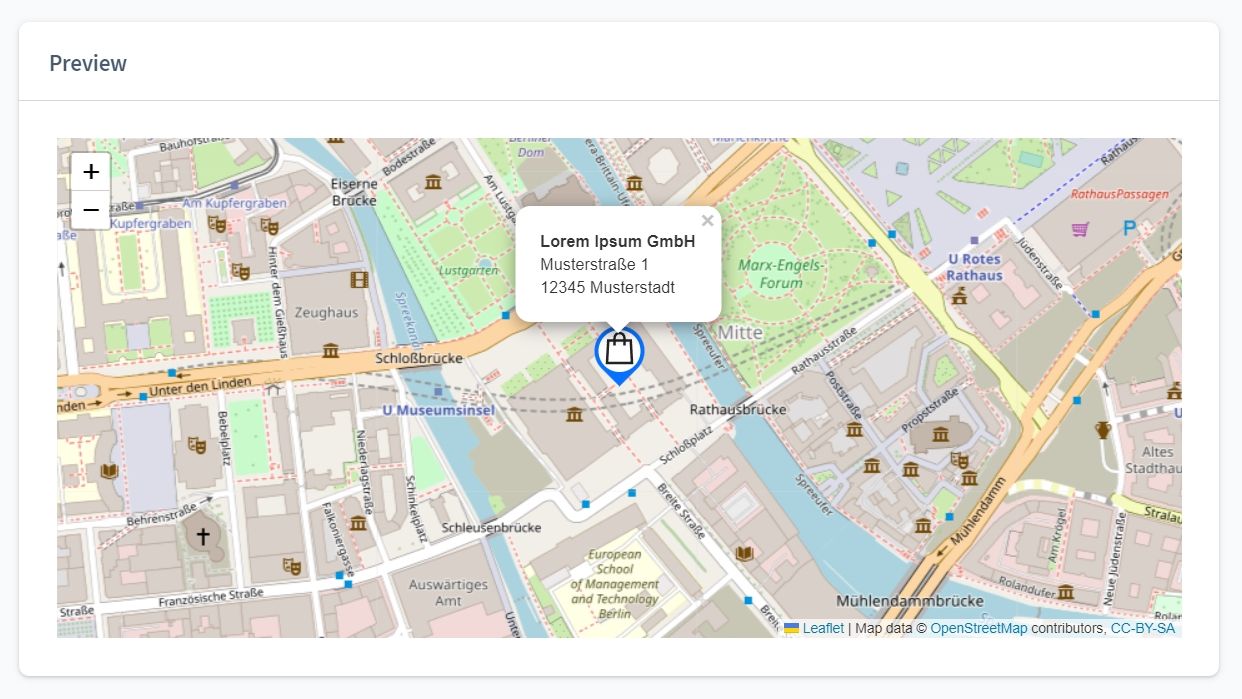
Task: Select the "Marx-Engels-Forum" label
Action: [781, 274]
